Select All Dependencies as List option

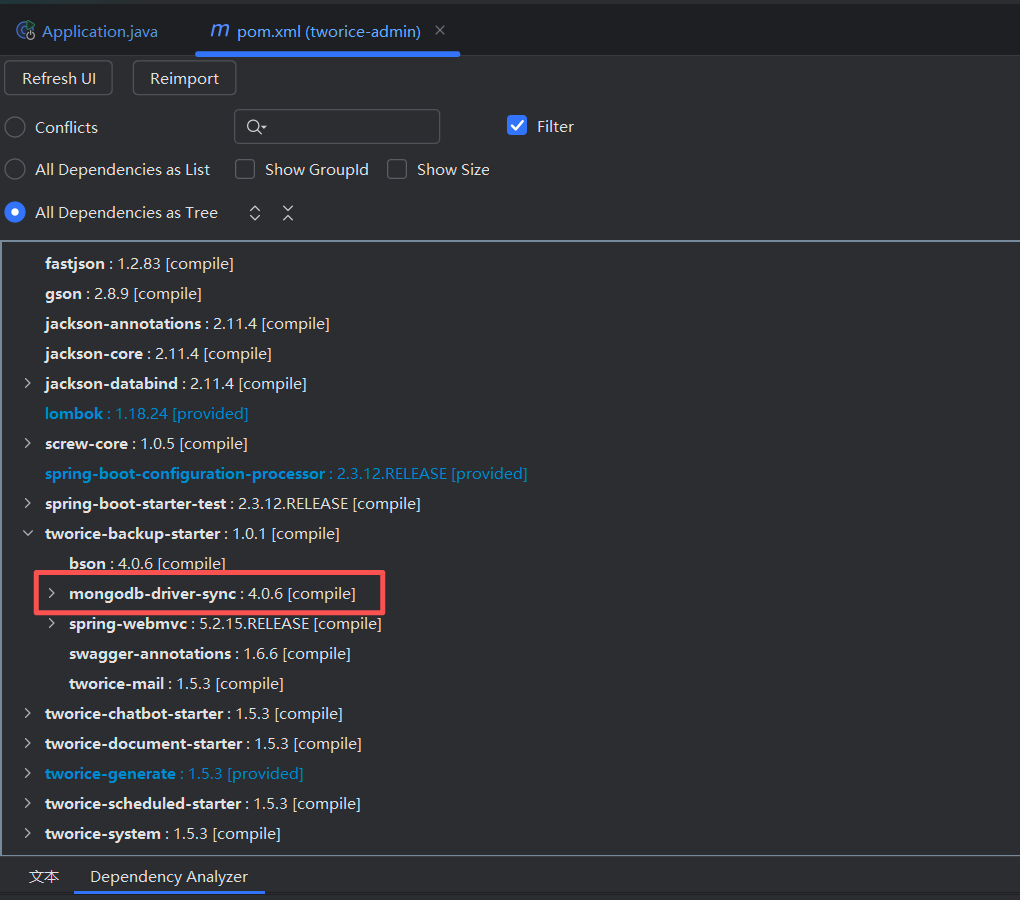(15, 169)
